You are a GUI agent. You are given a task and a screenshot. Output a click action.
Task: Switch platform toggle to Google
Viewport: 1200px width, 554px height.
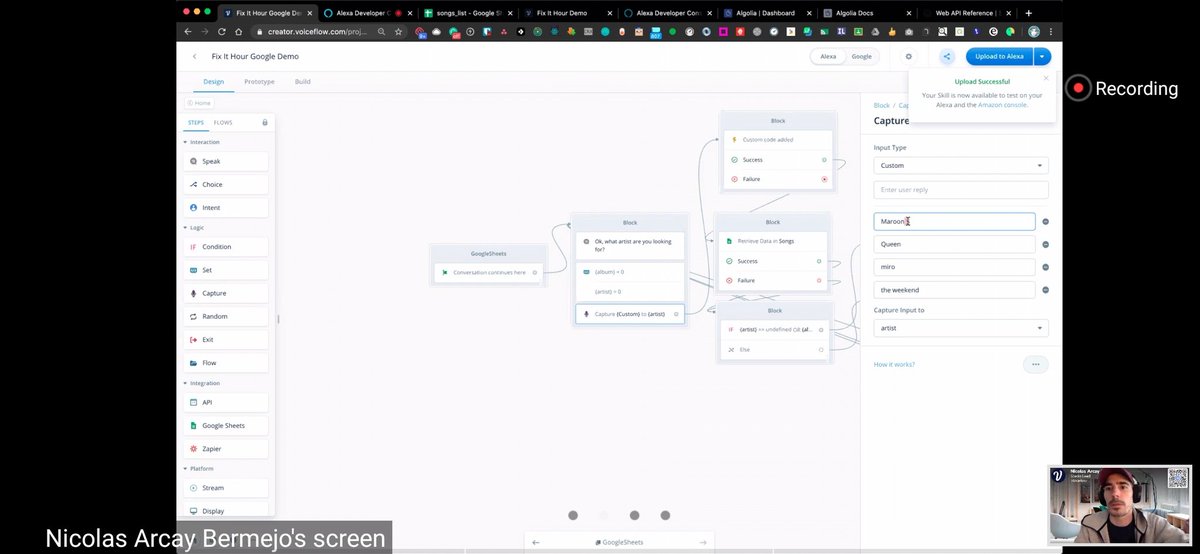(x=861, y=57)
